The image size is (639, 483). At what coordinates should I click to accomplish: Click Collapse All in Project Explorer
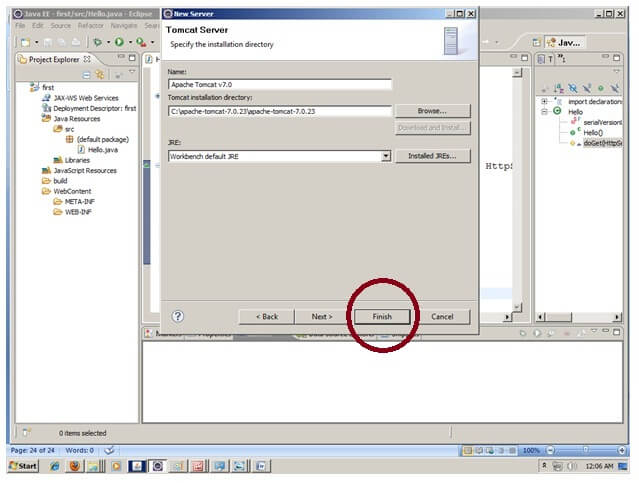86,75
